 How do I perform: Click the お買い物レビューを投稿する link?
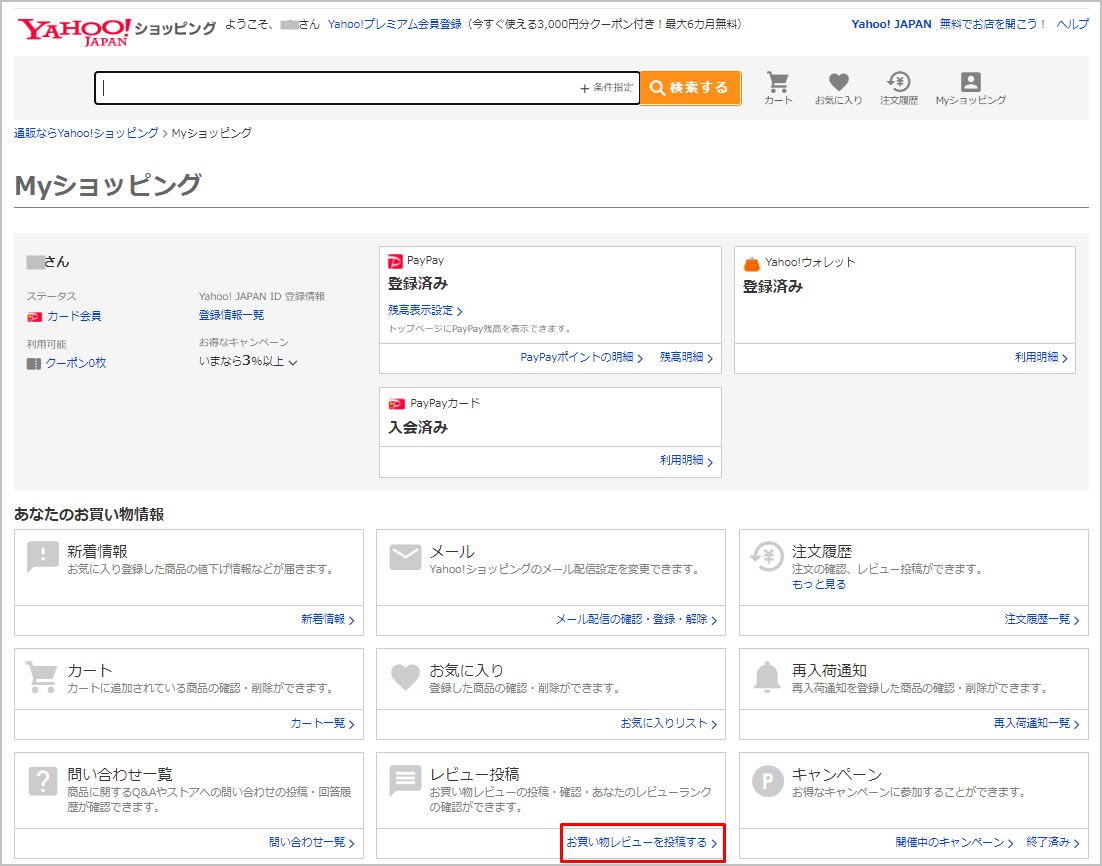(643, 844)
